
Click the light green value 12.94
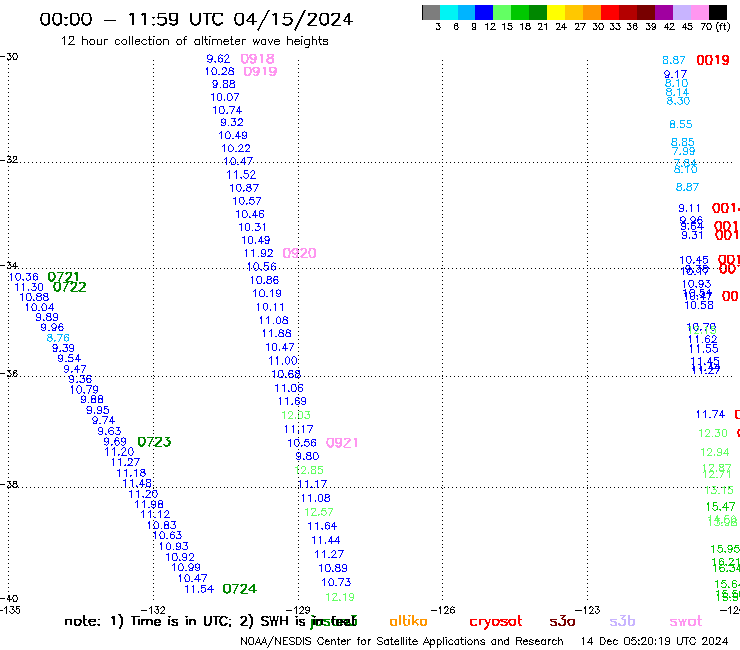tap(715, 452)
